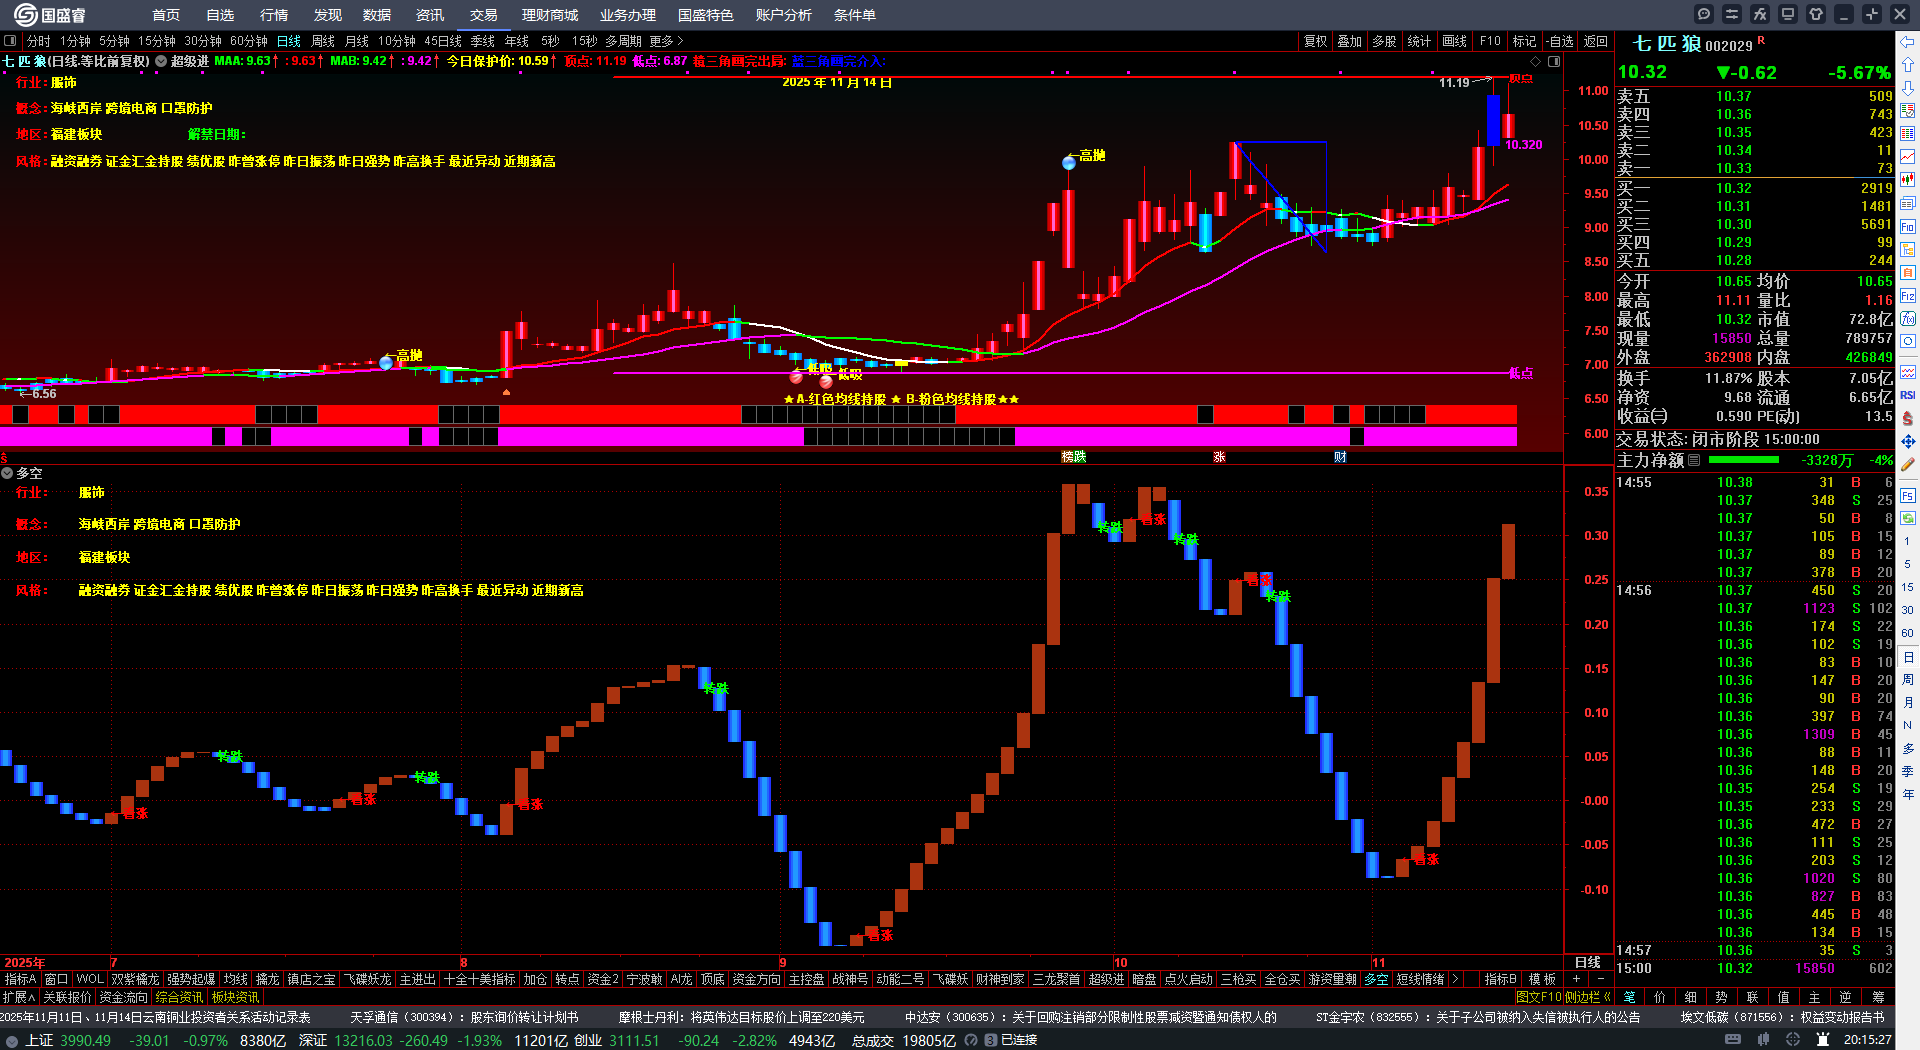This screenshot has height=1050, width=1920.
Task: Click the Guosheng logo at top left
Action: tap(49, 14)
